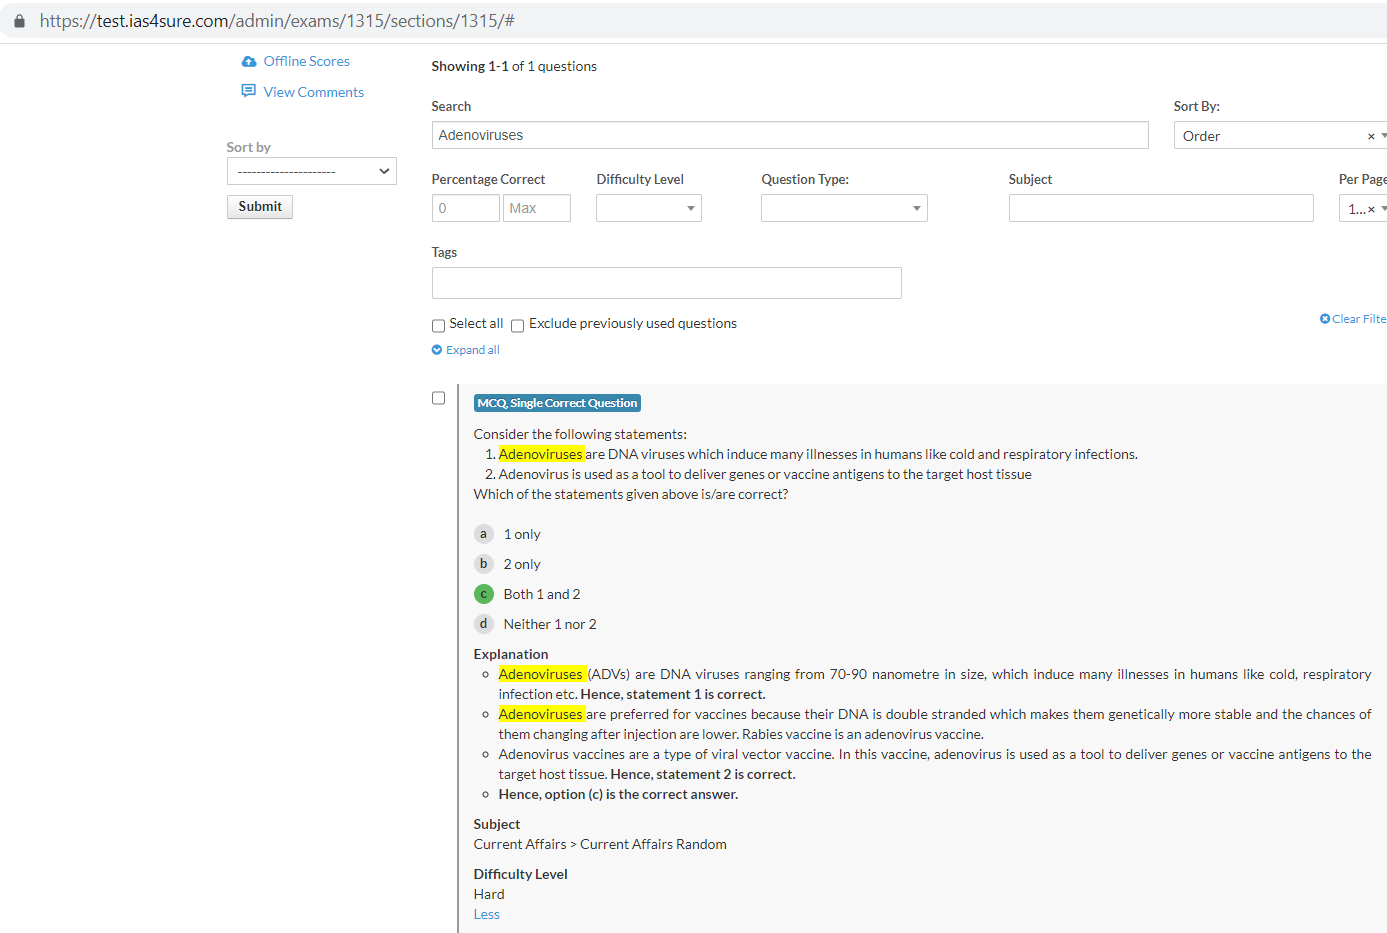Viewport: 1387px width, 933px height.
Task: Open the left Sort by dropdown
Action: click(312, 171)
